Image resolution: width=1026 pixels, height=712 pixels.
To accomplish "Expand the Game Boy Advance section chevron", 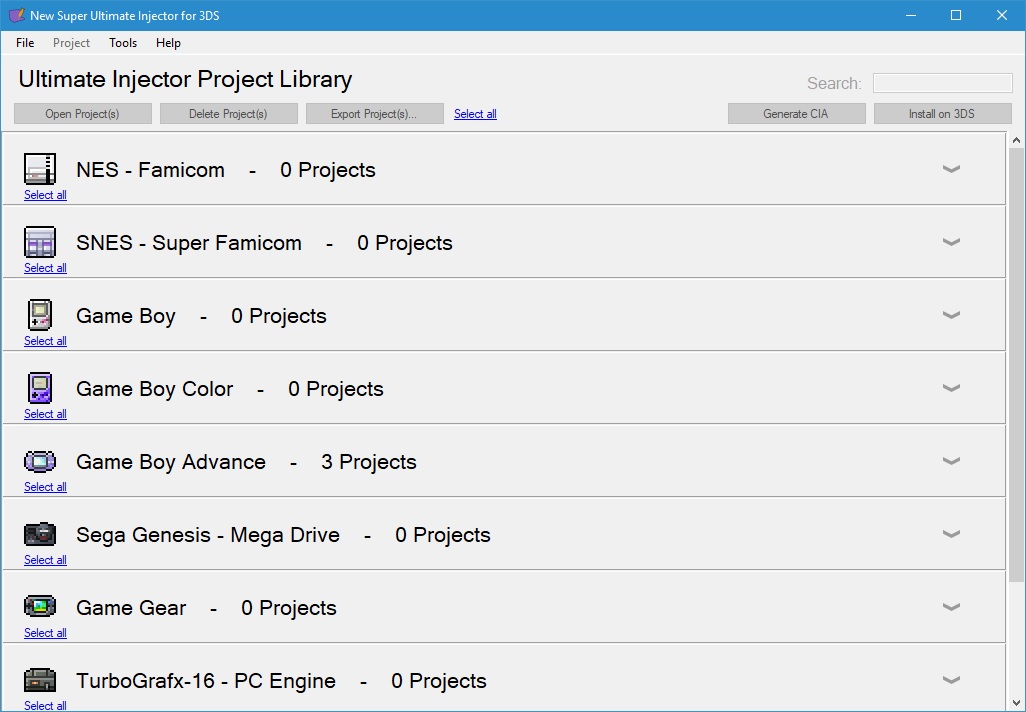I will (x=951, y=461).
